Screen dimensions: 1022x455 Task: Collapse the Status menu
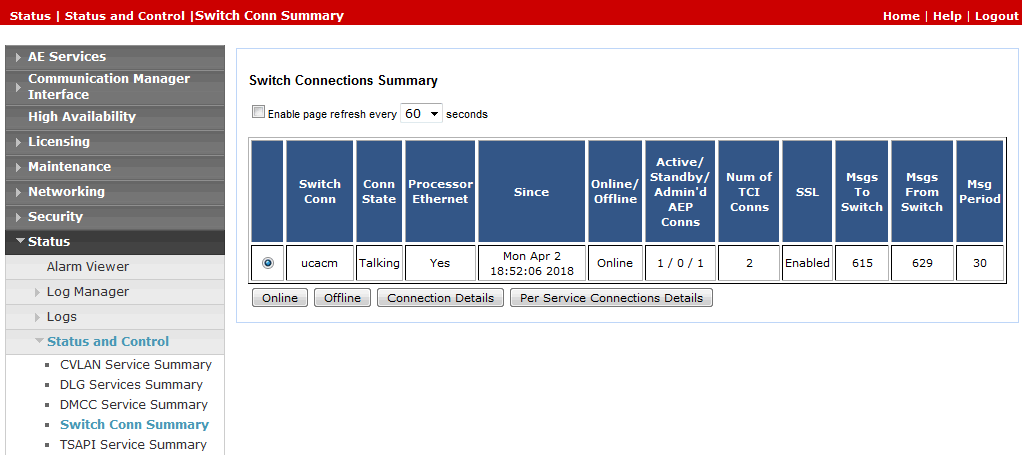[x=49, y=242]
